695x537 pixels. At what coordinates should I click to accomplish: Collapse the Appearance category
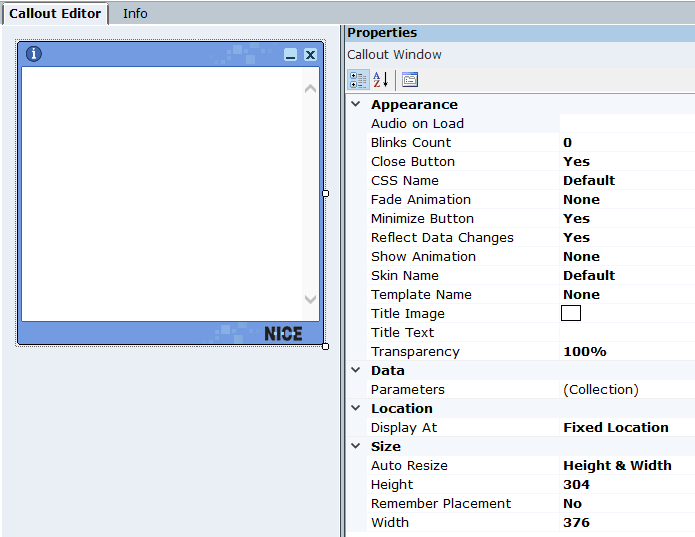355,104
